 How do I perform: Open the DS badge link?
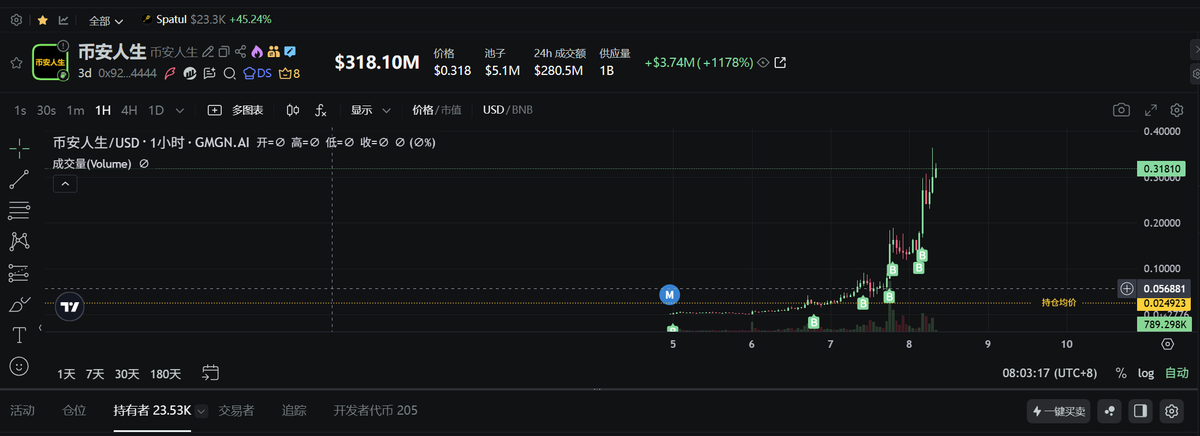coord(257,73)
